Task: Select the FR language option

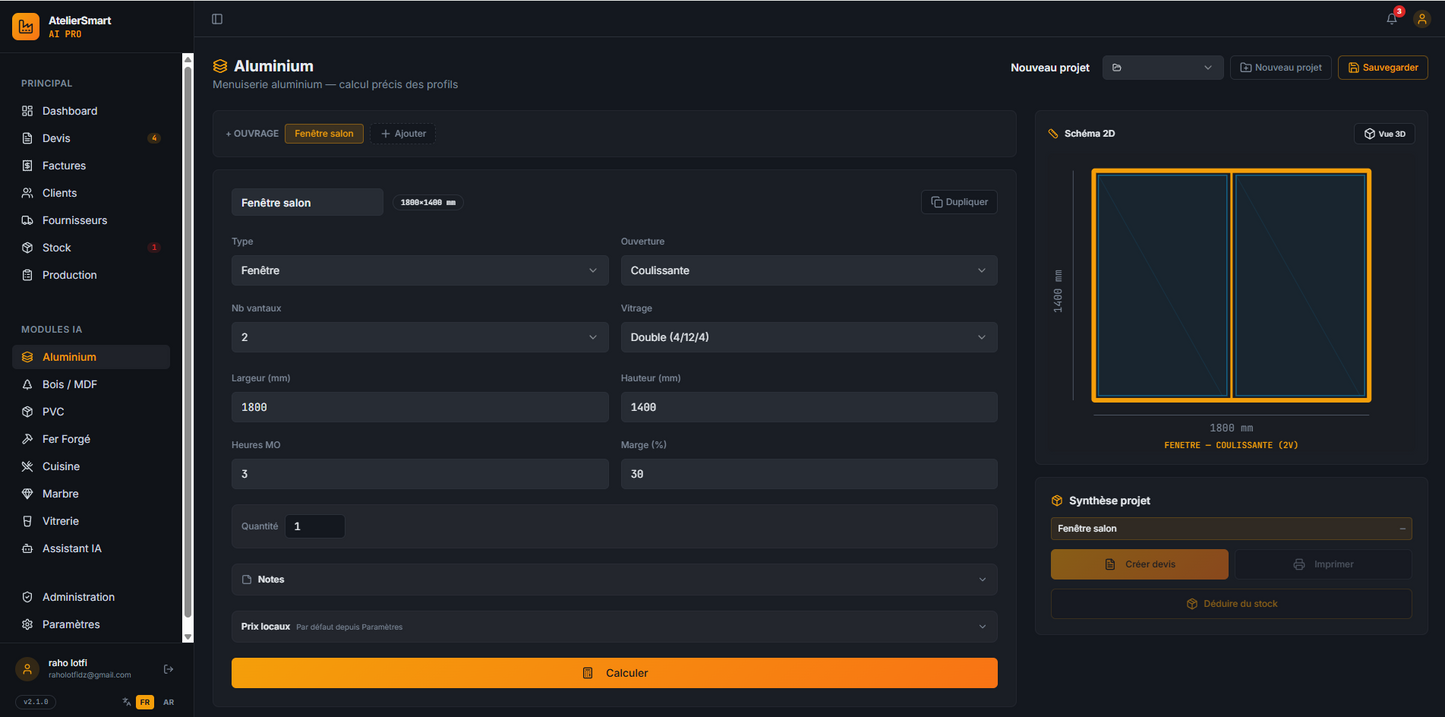Action: [145, 702]
